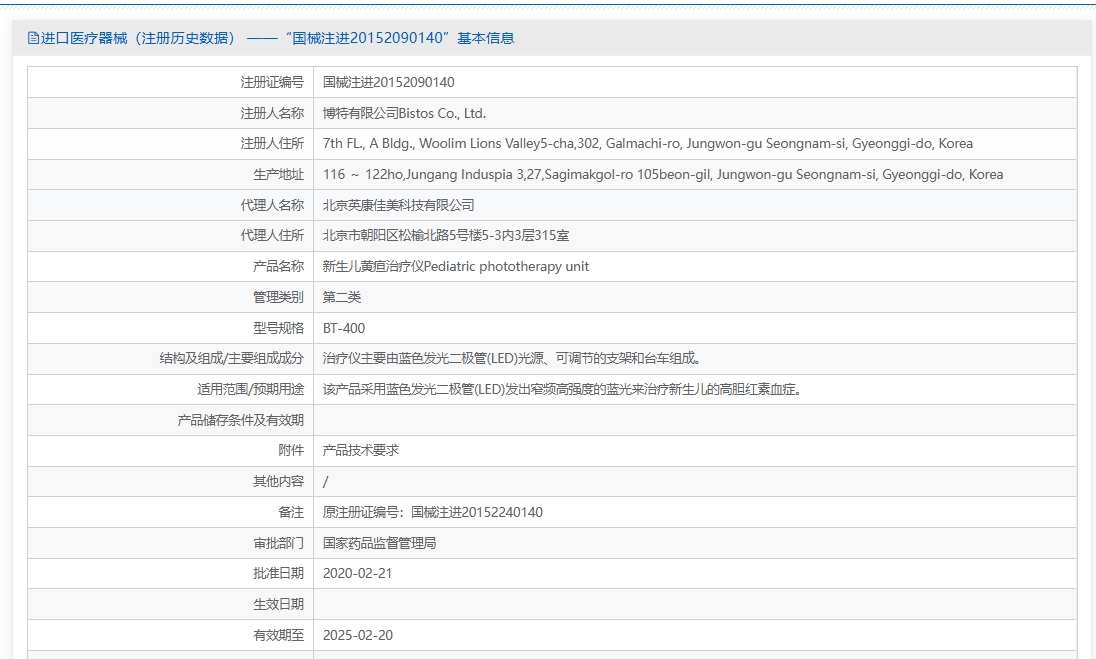Click the 其他内容 label
Image resolution: width=1096 pixels, height=659 pixels.
pos(279,481)
